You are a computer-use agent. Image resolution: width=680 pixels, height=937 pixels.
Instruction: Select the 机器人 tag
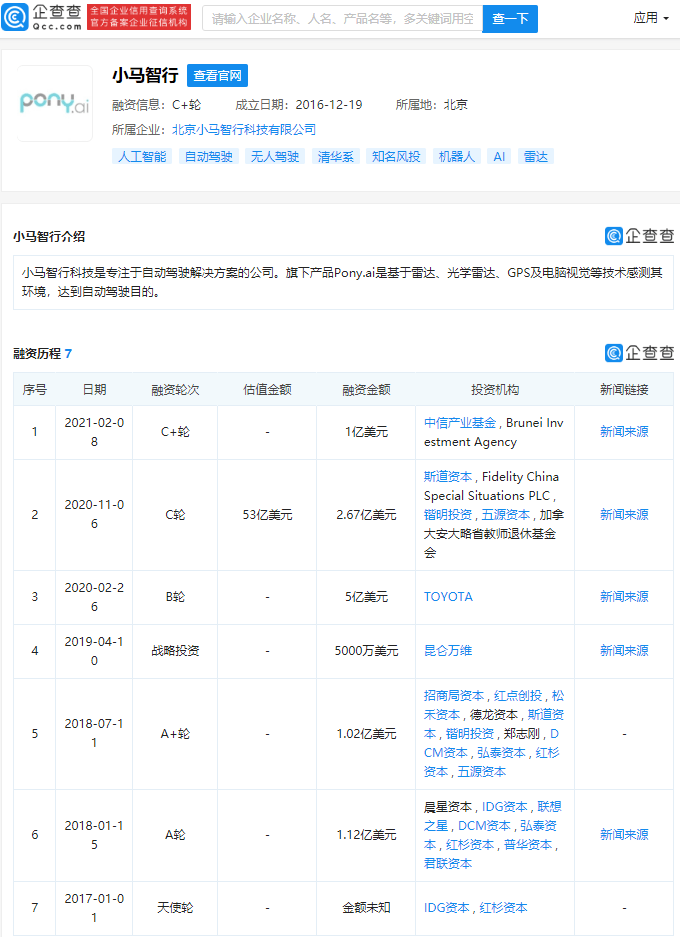[x=457, y=157]
